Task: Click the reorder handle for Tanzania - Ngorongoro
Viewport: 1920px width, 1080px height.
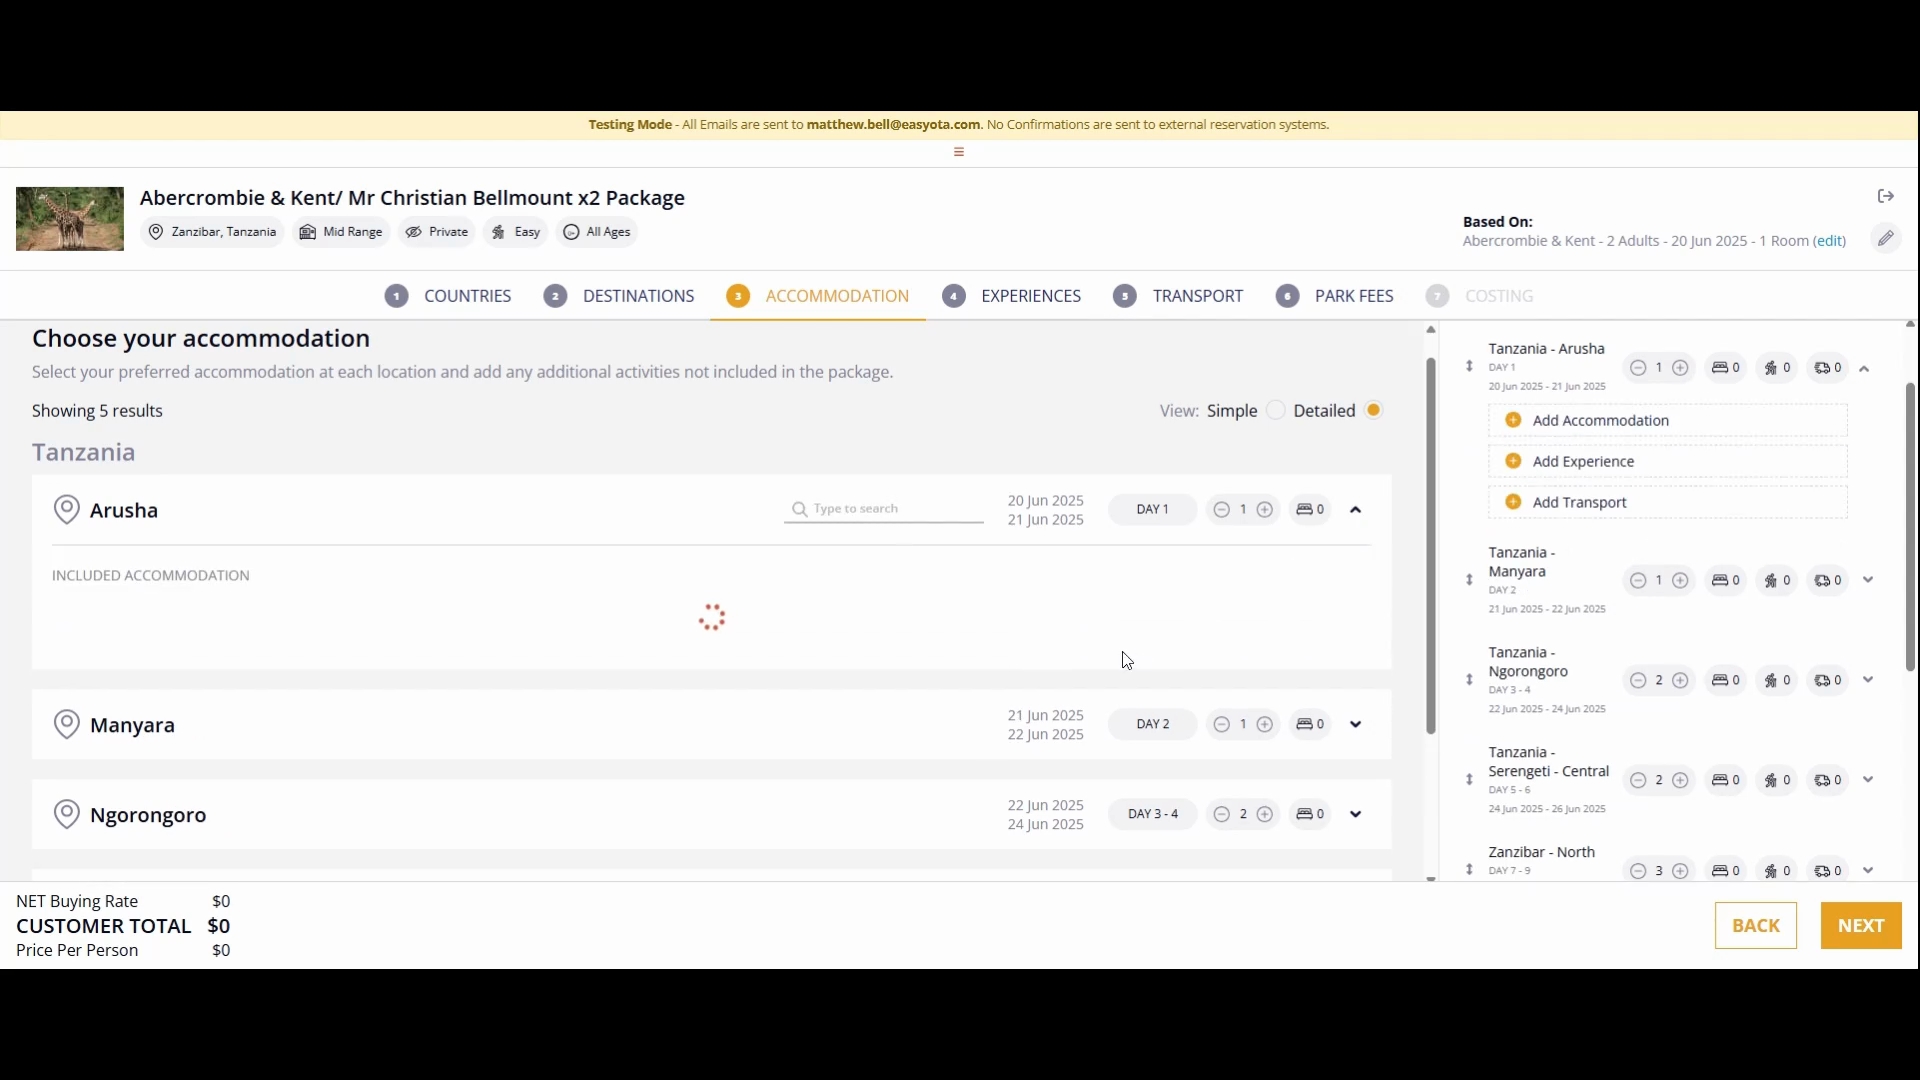Action: click(x=1469, y=680)
